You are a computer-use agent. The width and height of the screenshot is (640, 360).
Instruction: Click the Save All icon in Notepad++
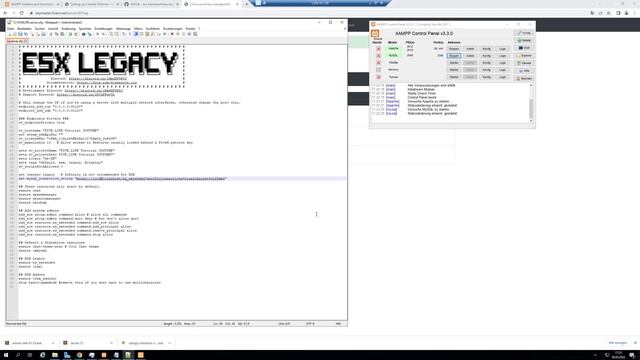point(27,34)
